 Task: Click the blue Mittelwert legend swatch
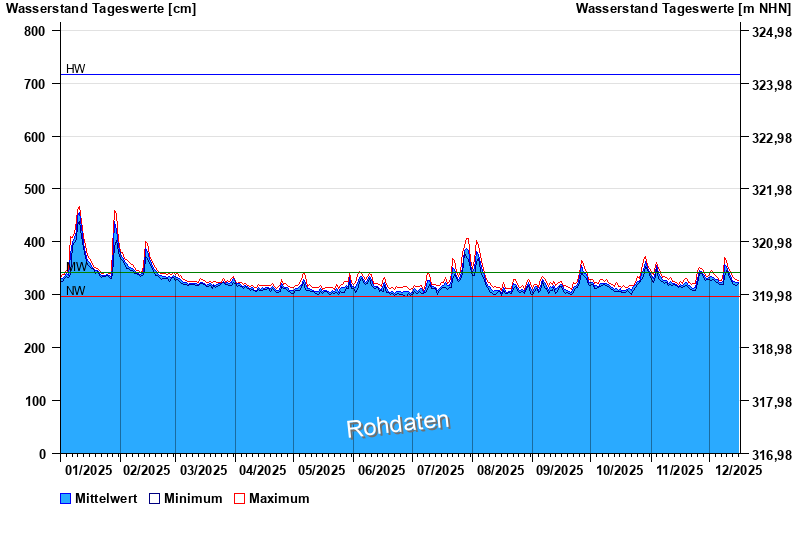pos(66,498)
